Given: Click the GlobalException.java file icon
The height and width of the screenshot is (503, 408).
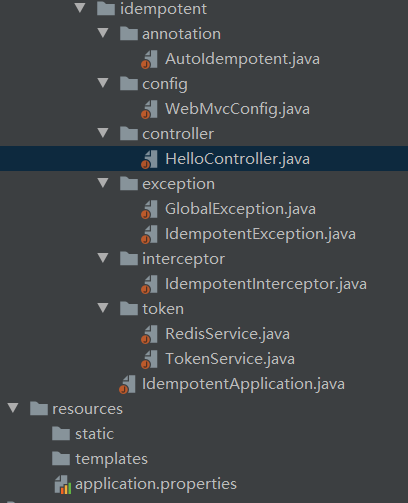Looking at the screenshot, I should pyautogui.click(x=149, y=210).
